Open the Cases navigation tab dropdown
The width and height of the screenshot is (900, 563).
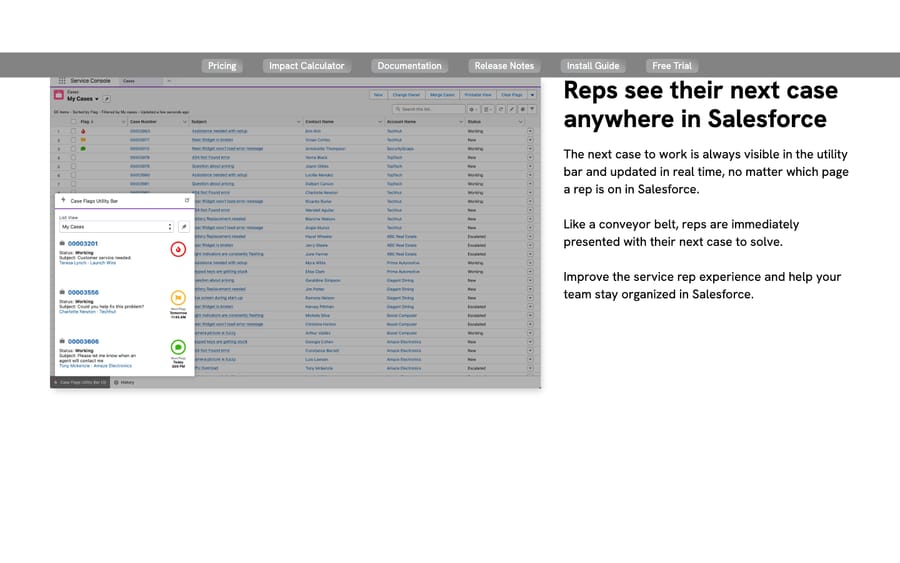tap(169, 81)
